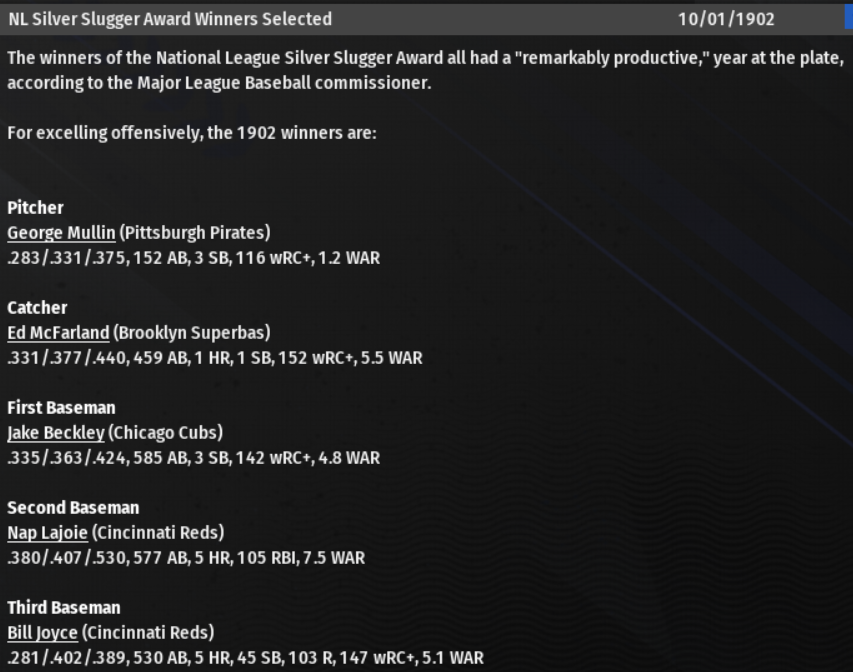The height and width of the screenshot is (672, 853).
Task: Click the Catcher position heading
Action: point(37,308)
